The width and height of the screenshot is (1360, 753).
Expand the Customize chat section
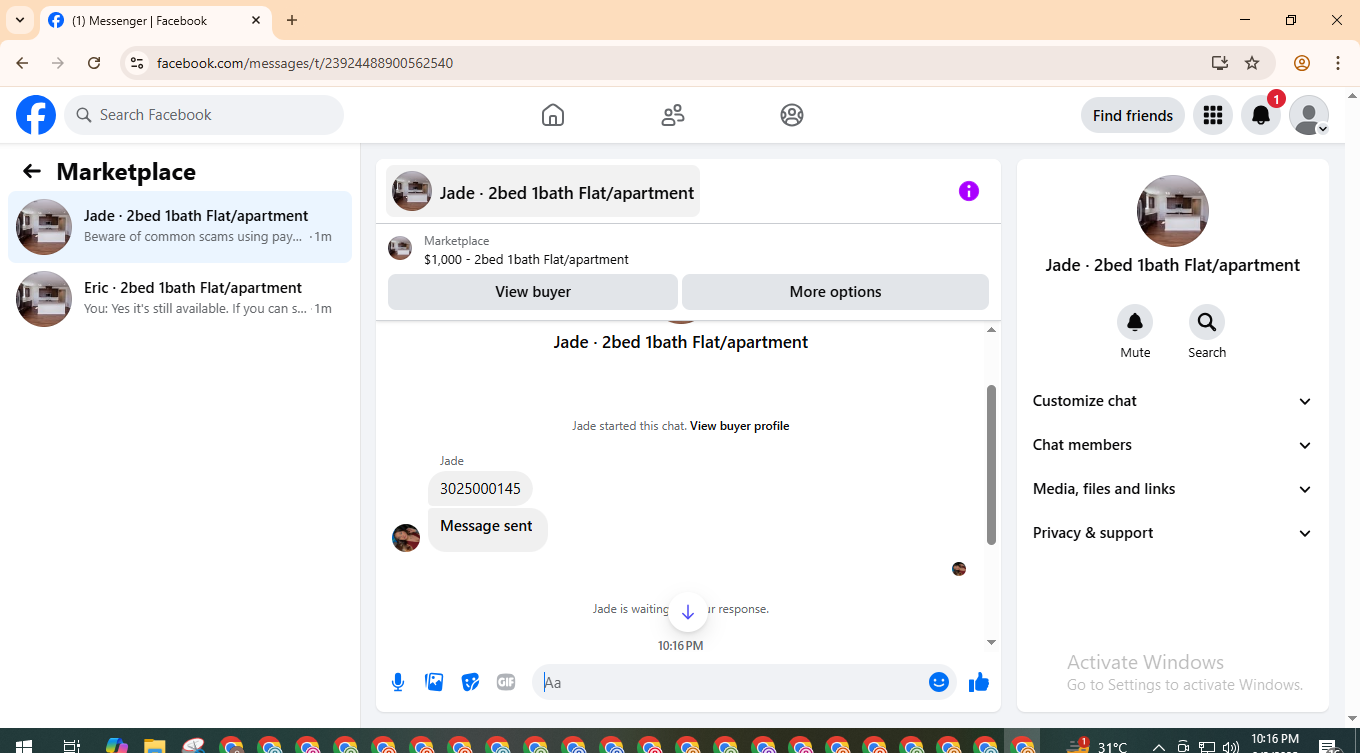click(1172, 401)
